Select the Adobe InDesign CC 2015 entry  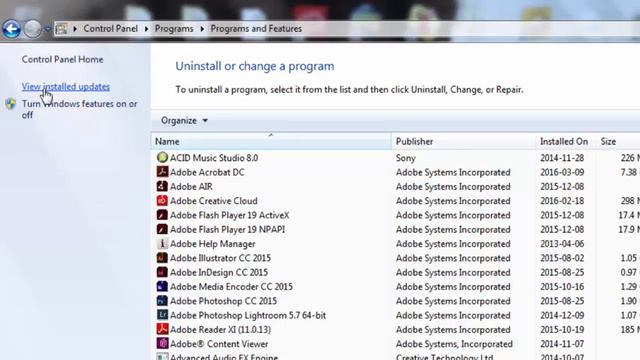(x=219, y=272)
